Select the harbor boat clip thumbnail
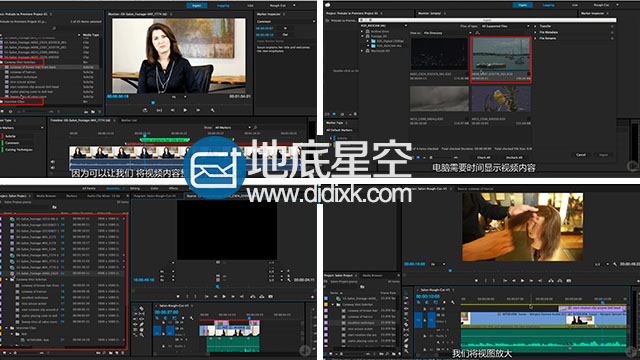The width and height of the screenshot is (640, 360). pyautogui.click(x=501, y=60)
